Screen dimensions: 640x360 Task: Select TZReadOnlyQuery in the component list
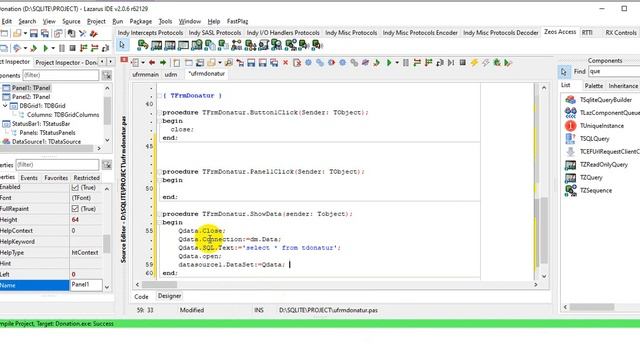[x=604, y=164]
